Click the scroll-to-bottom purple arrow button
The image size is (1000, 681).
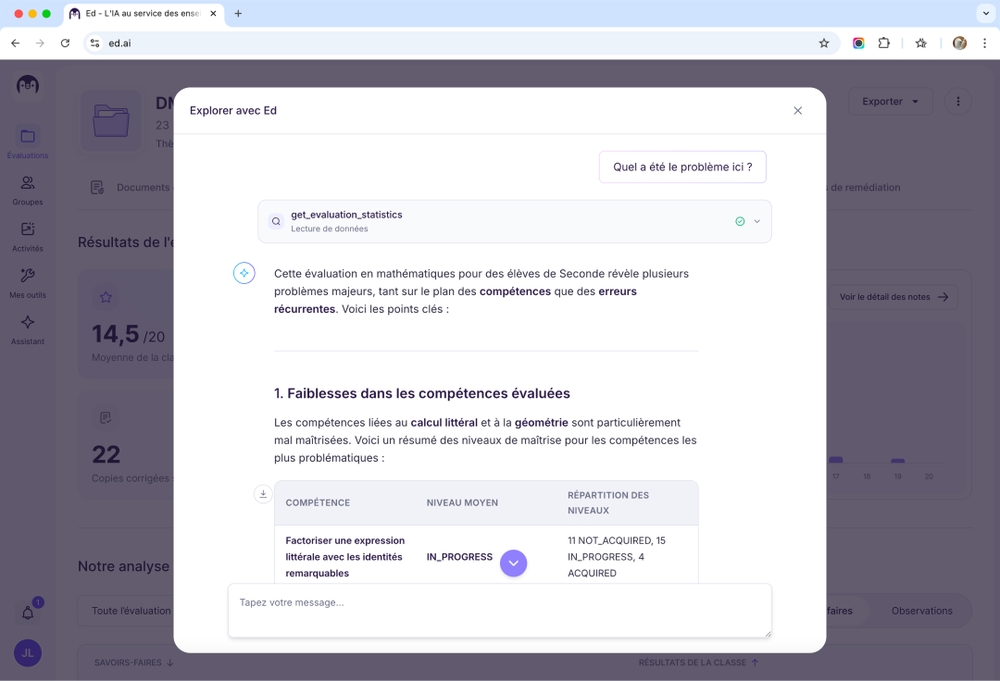tap(513, 563)
